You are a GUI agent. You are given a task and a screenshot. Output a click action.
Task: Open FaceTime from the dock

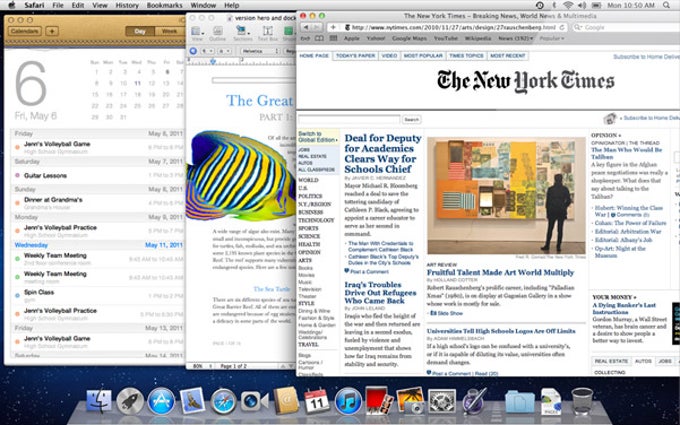click(x=255, y=401)
